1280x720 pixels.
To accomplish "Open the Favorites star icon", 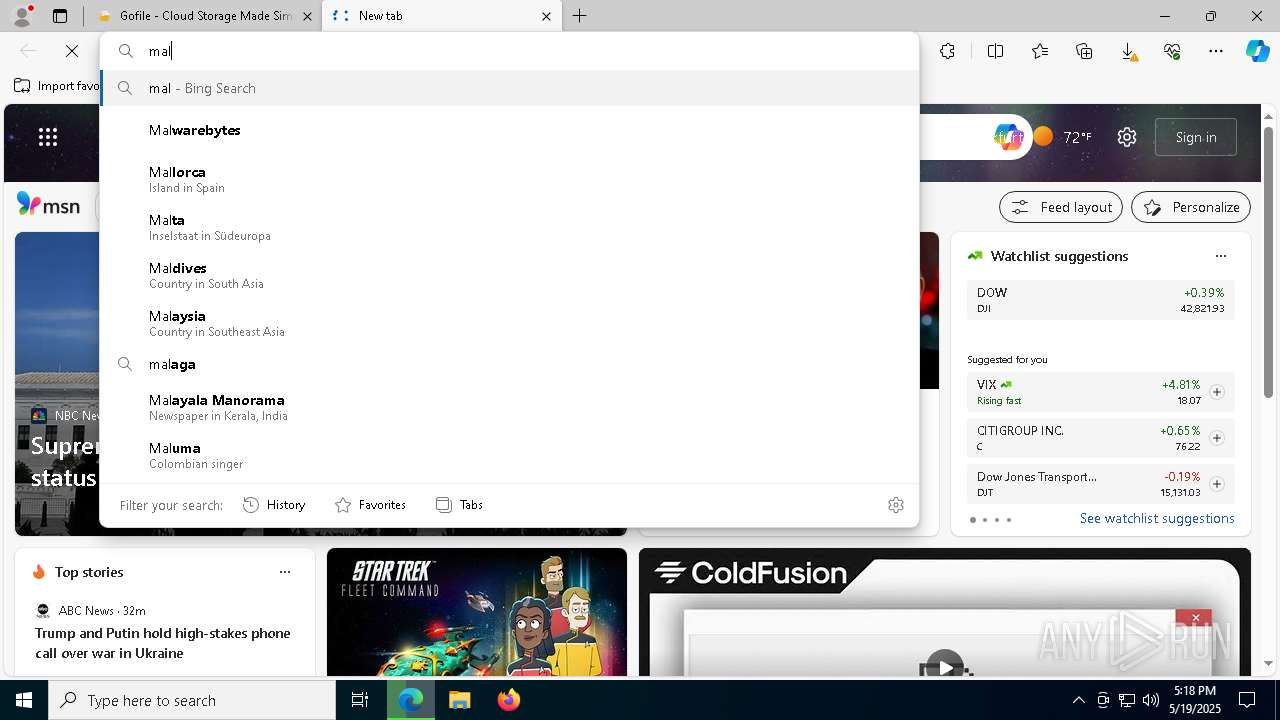I will pyautogui.click(x=1040, y=51).
